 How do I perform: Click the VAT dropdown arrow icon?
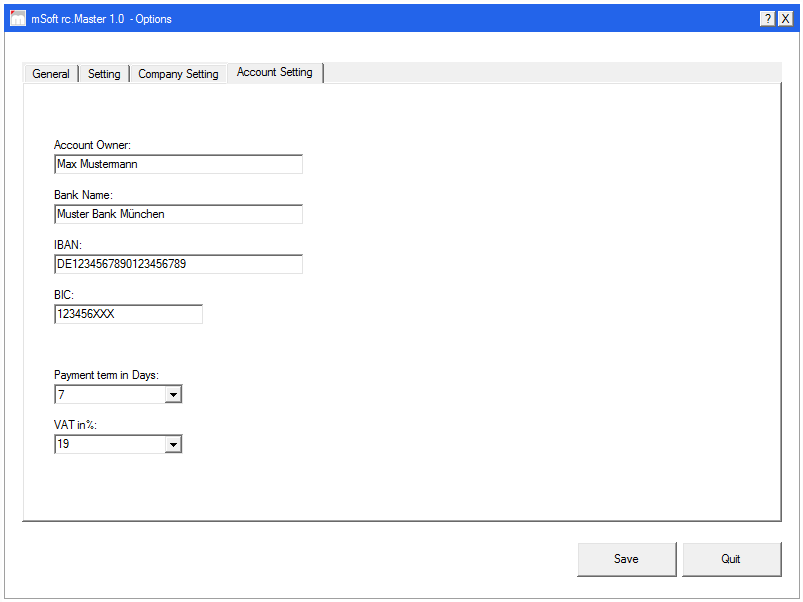174,444
